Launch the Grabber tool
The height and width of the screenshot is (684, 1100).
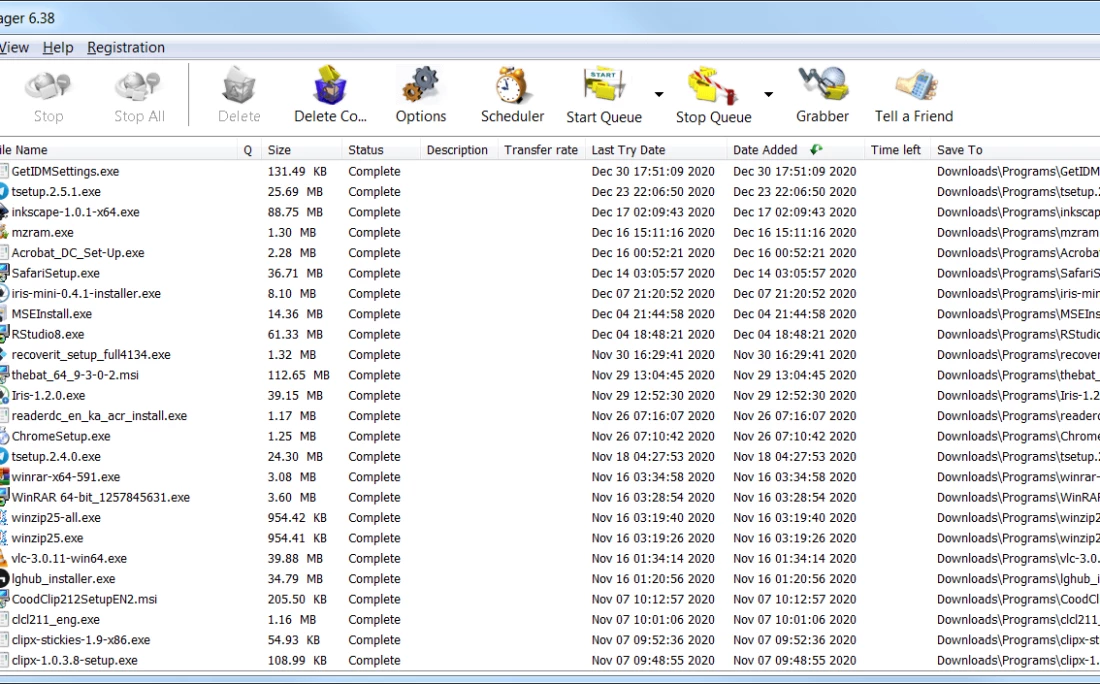point(822,87)
